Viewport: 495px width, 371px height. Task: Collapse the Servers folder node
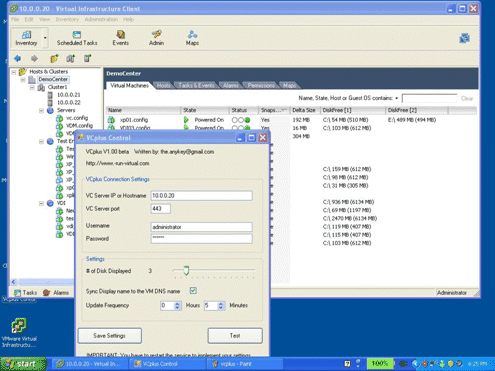[41, 110]
